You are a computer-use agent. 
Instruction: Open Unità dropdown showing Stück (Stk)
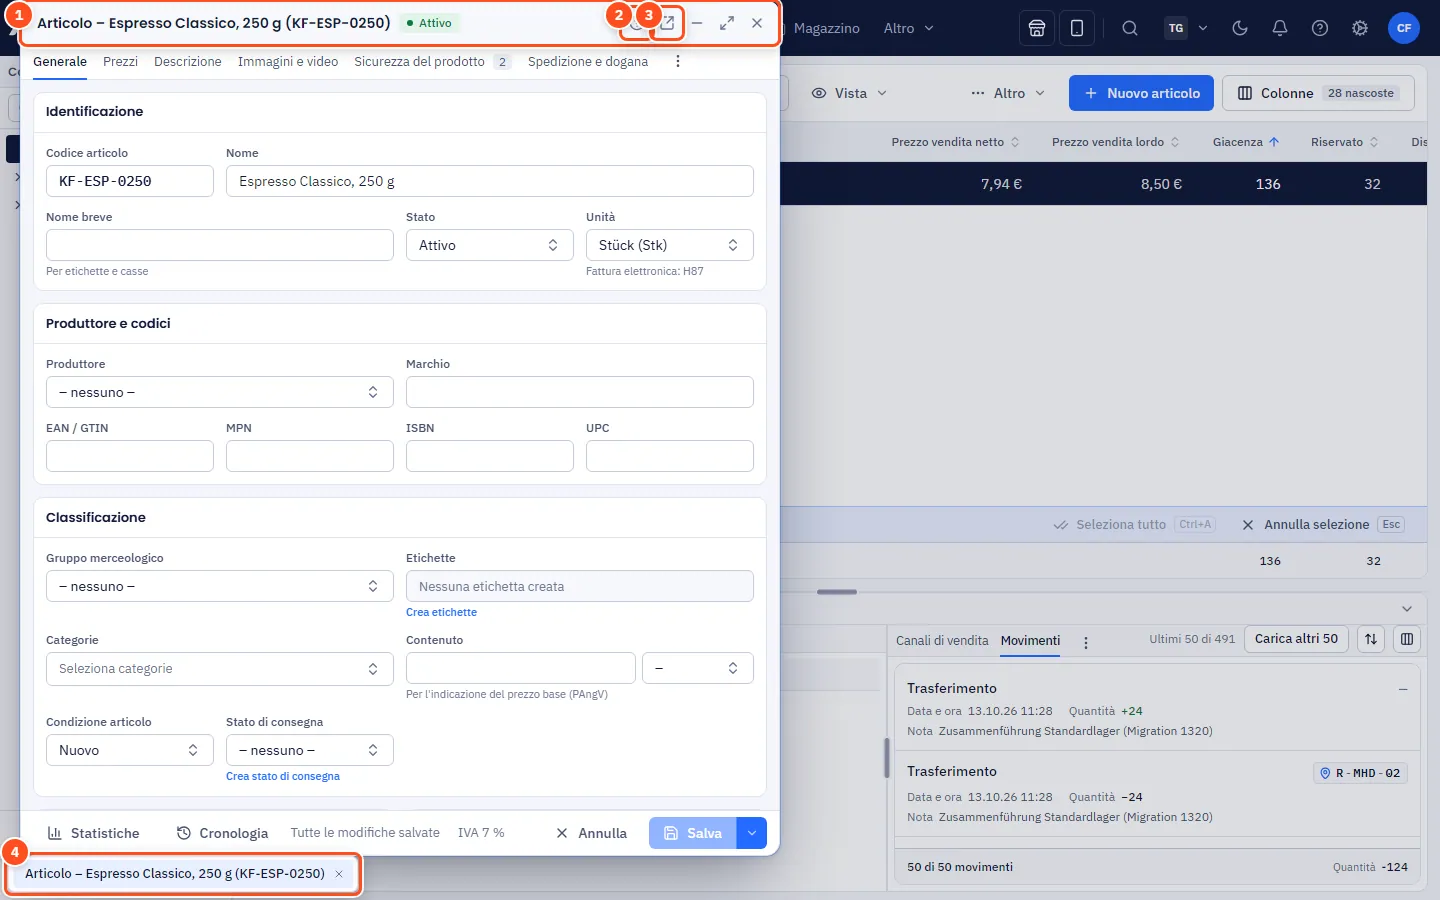tap(669, 245)
